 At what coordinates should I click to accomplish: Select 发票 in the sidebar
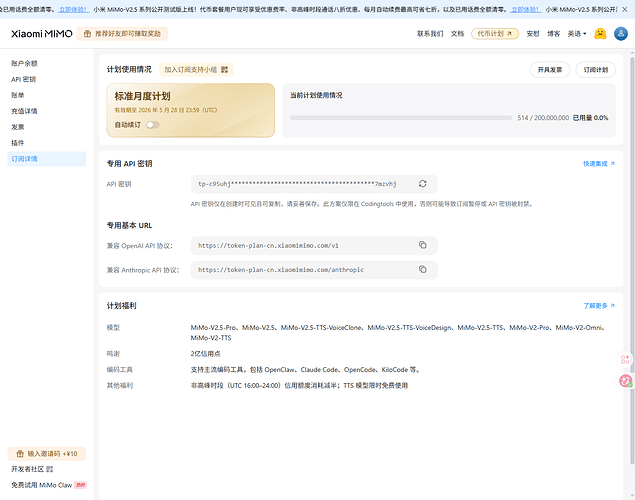point(18,127)
